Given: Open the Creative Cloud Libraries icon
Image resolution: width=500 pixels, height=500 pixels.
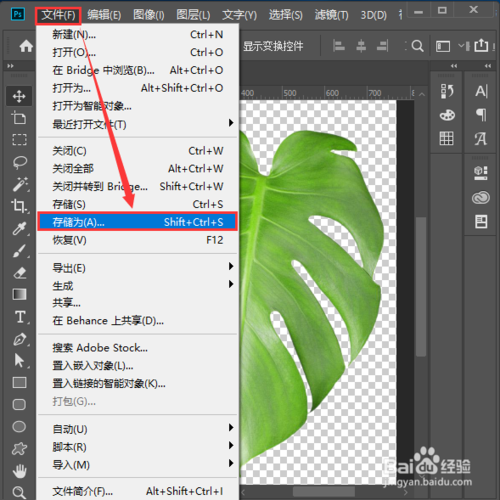Looking at the screenshot, I should [x=481, y=198].
